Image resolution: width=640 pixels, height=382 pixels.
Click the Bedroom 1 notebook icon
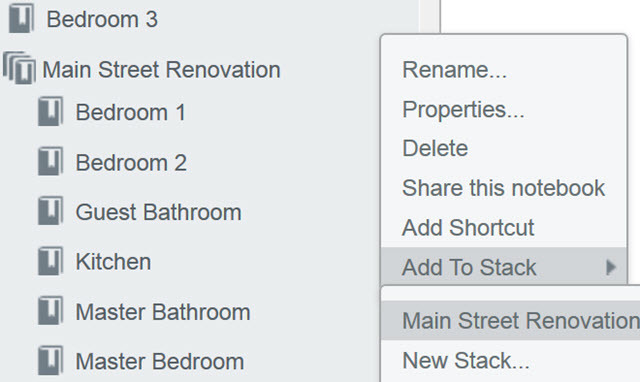pos(51,111)
